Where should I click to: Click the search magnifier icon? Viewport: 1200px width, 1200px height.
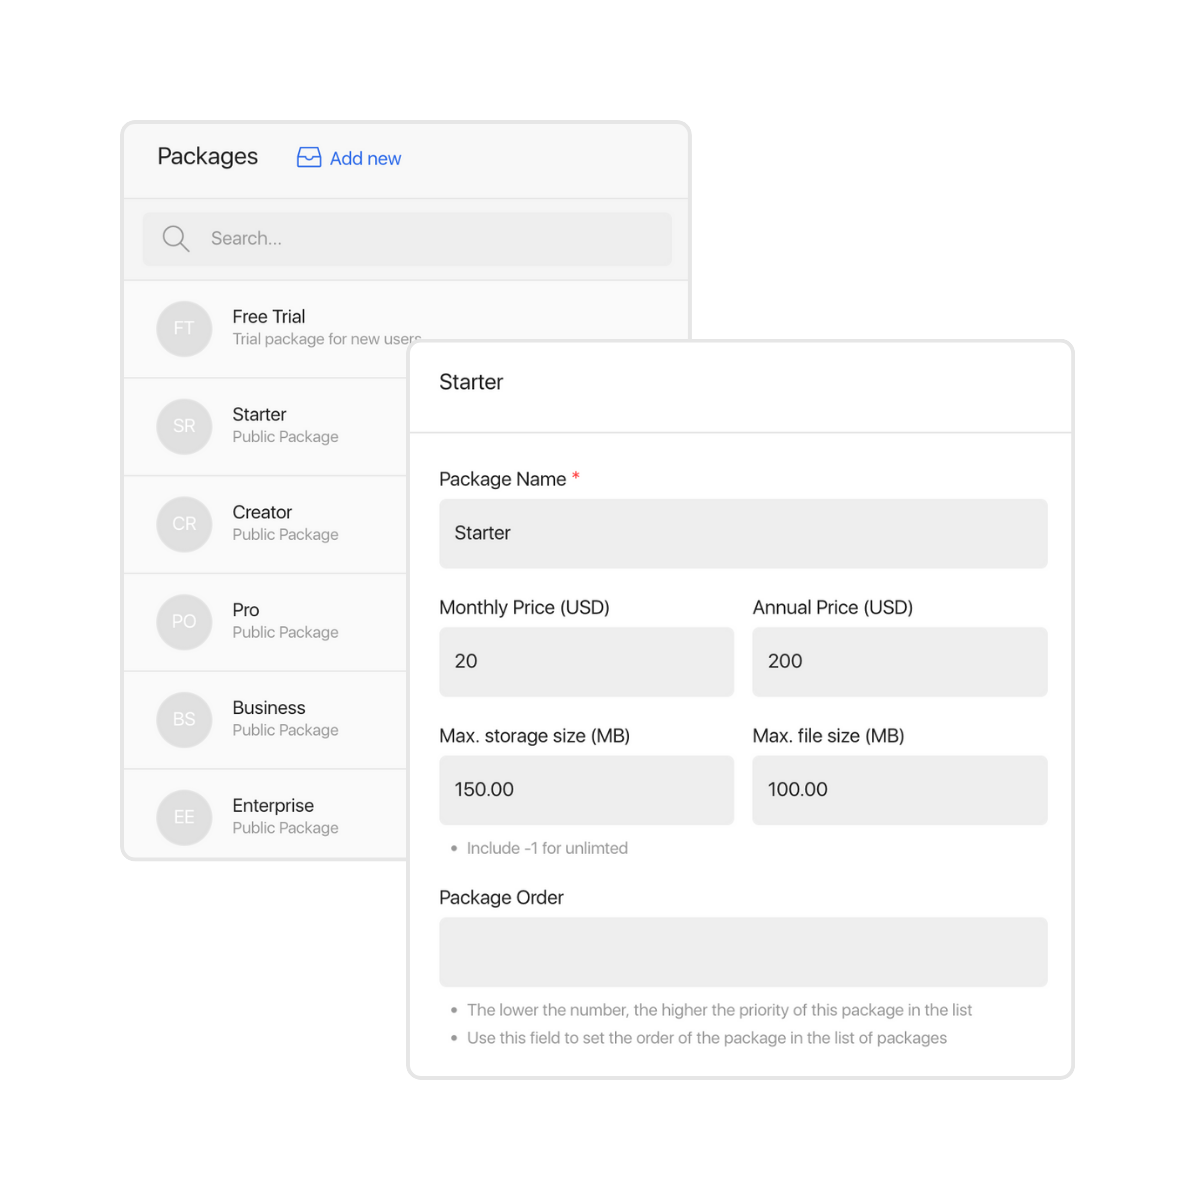[176, 239]
